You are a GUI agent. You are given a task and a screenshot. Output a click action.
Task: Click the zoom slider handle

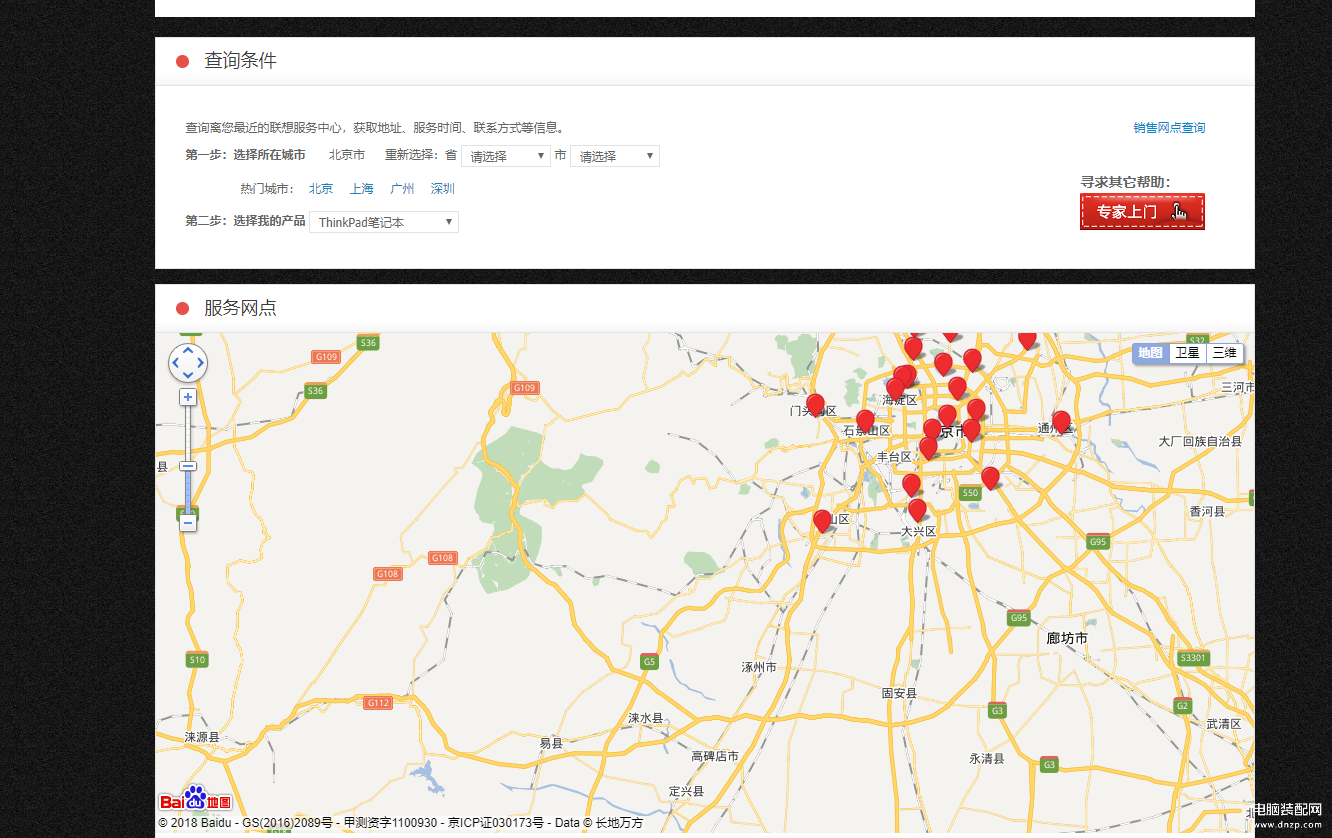[x=188, y=466]
